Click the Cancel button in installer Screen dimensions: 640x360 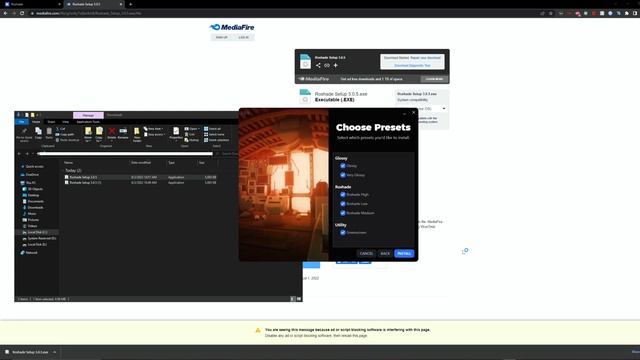(366, 253)
